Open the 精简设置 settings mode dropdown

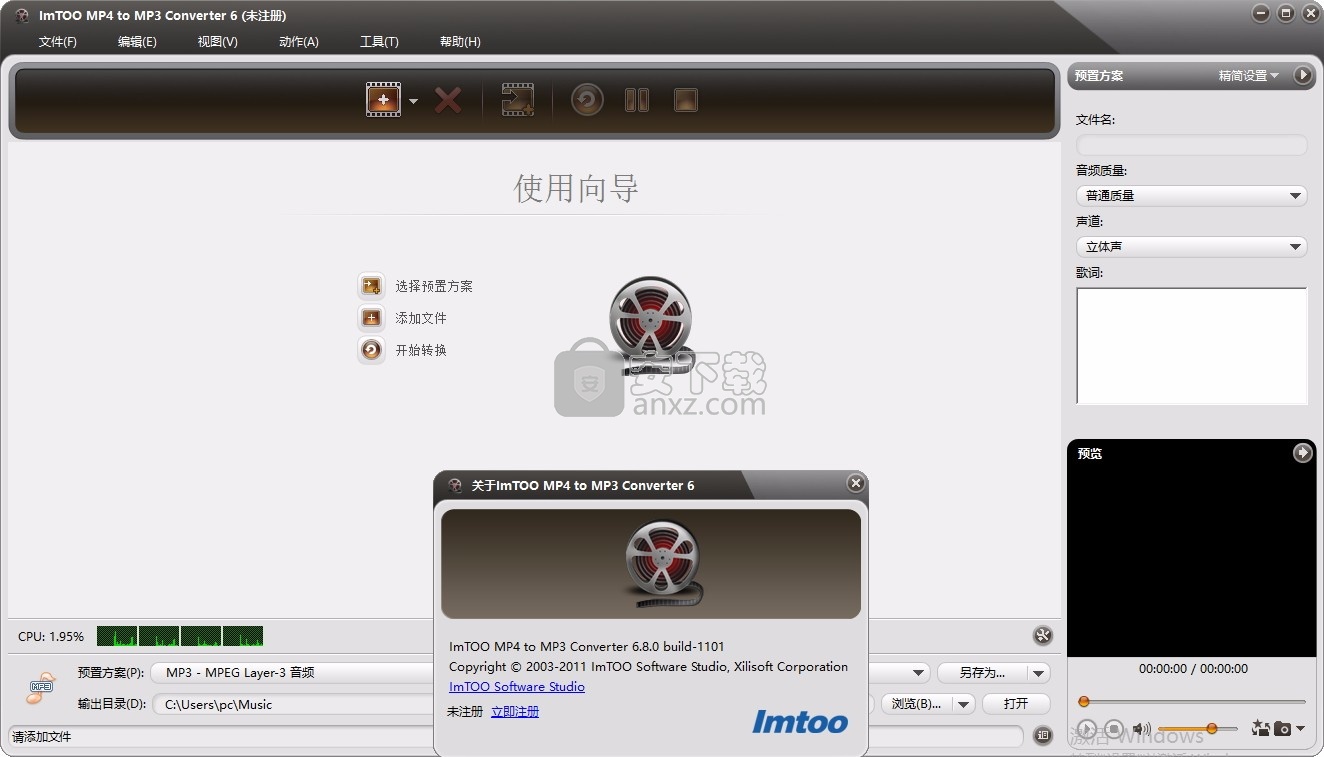coord(1248,76)
